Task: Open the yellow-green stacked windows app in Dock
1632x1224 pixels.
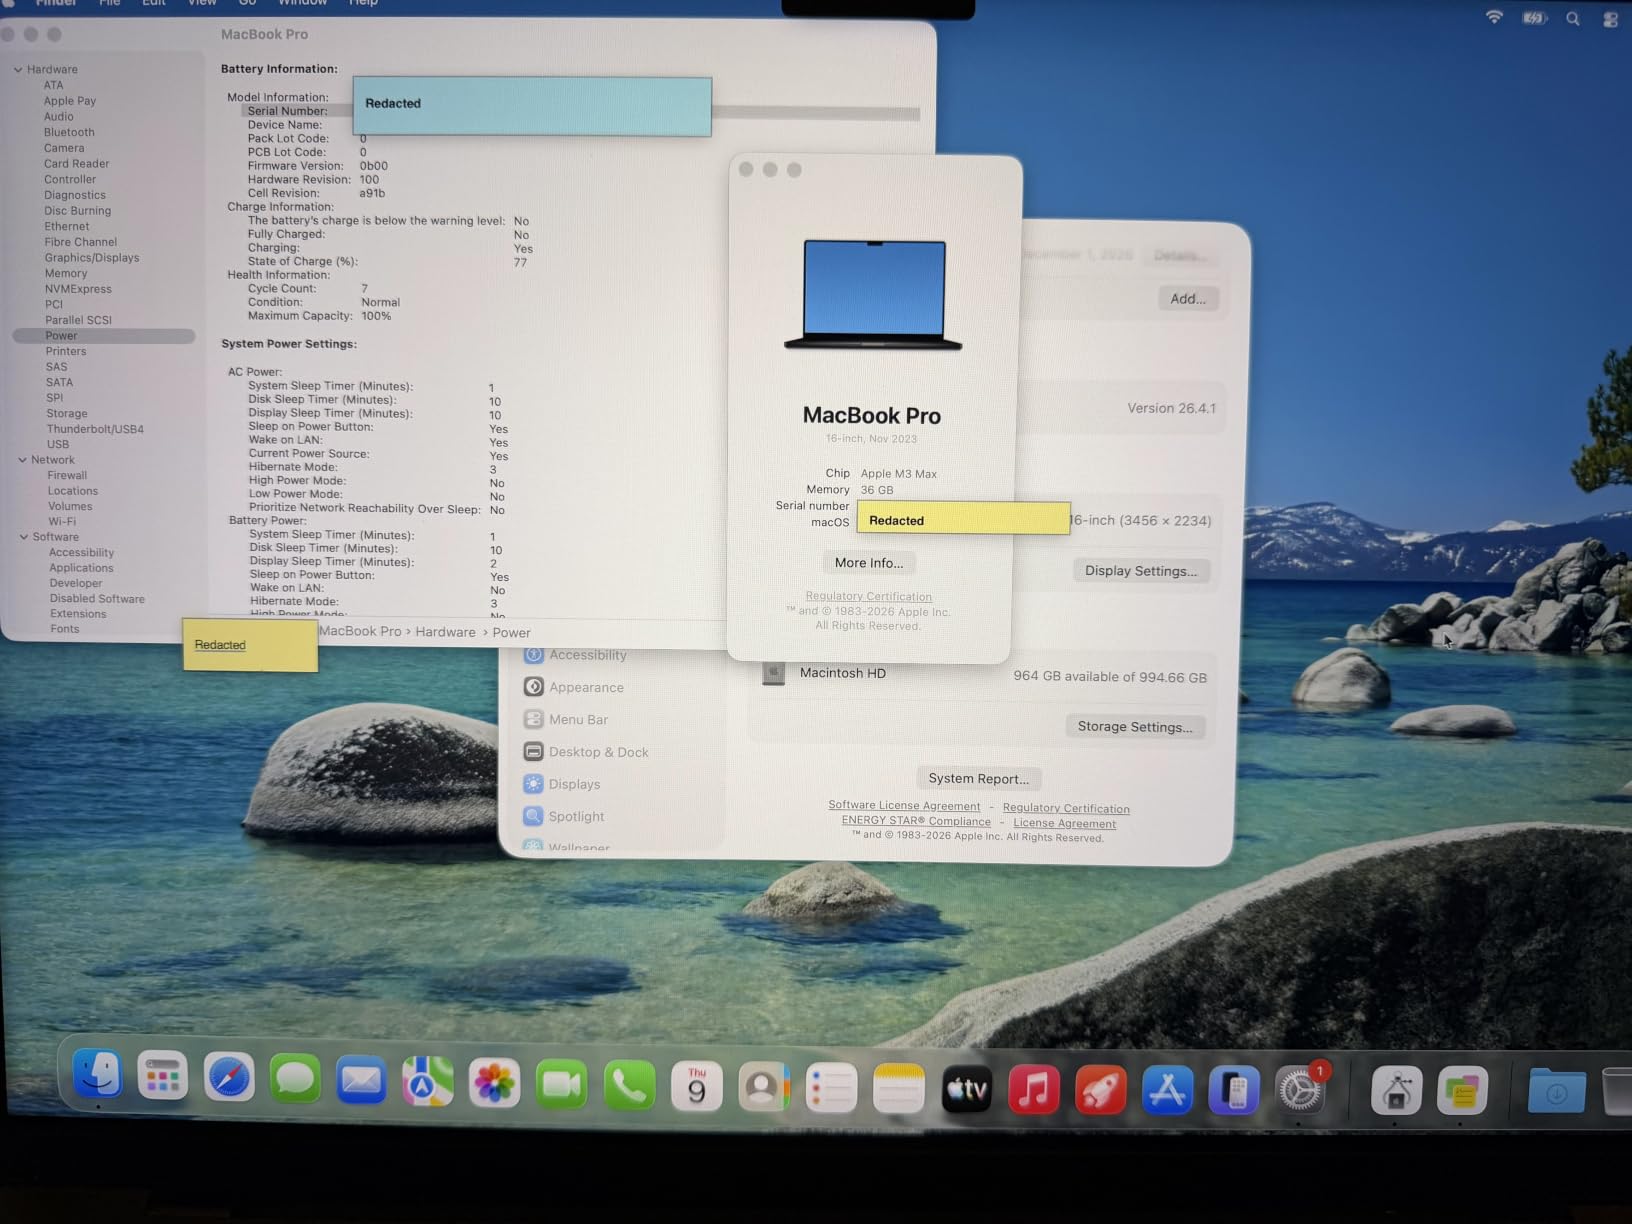Action: [1462, 1091]
